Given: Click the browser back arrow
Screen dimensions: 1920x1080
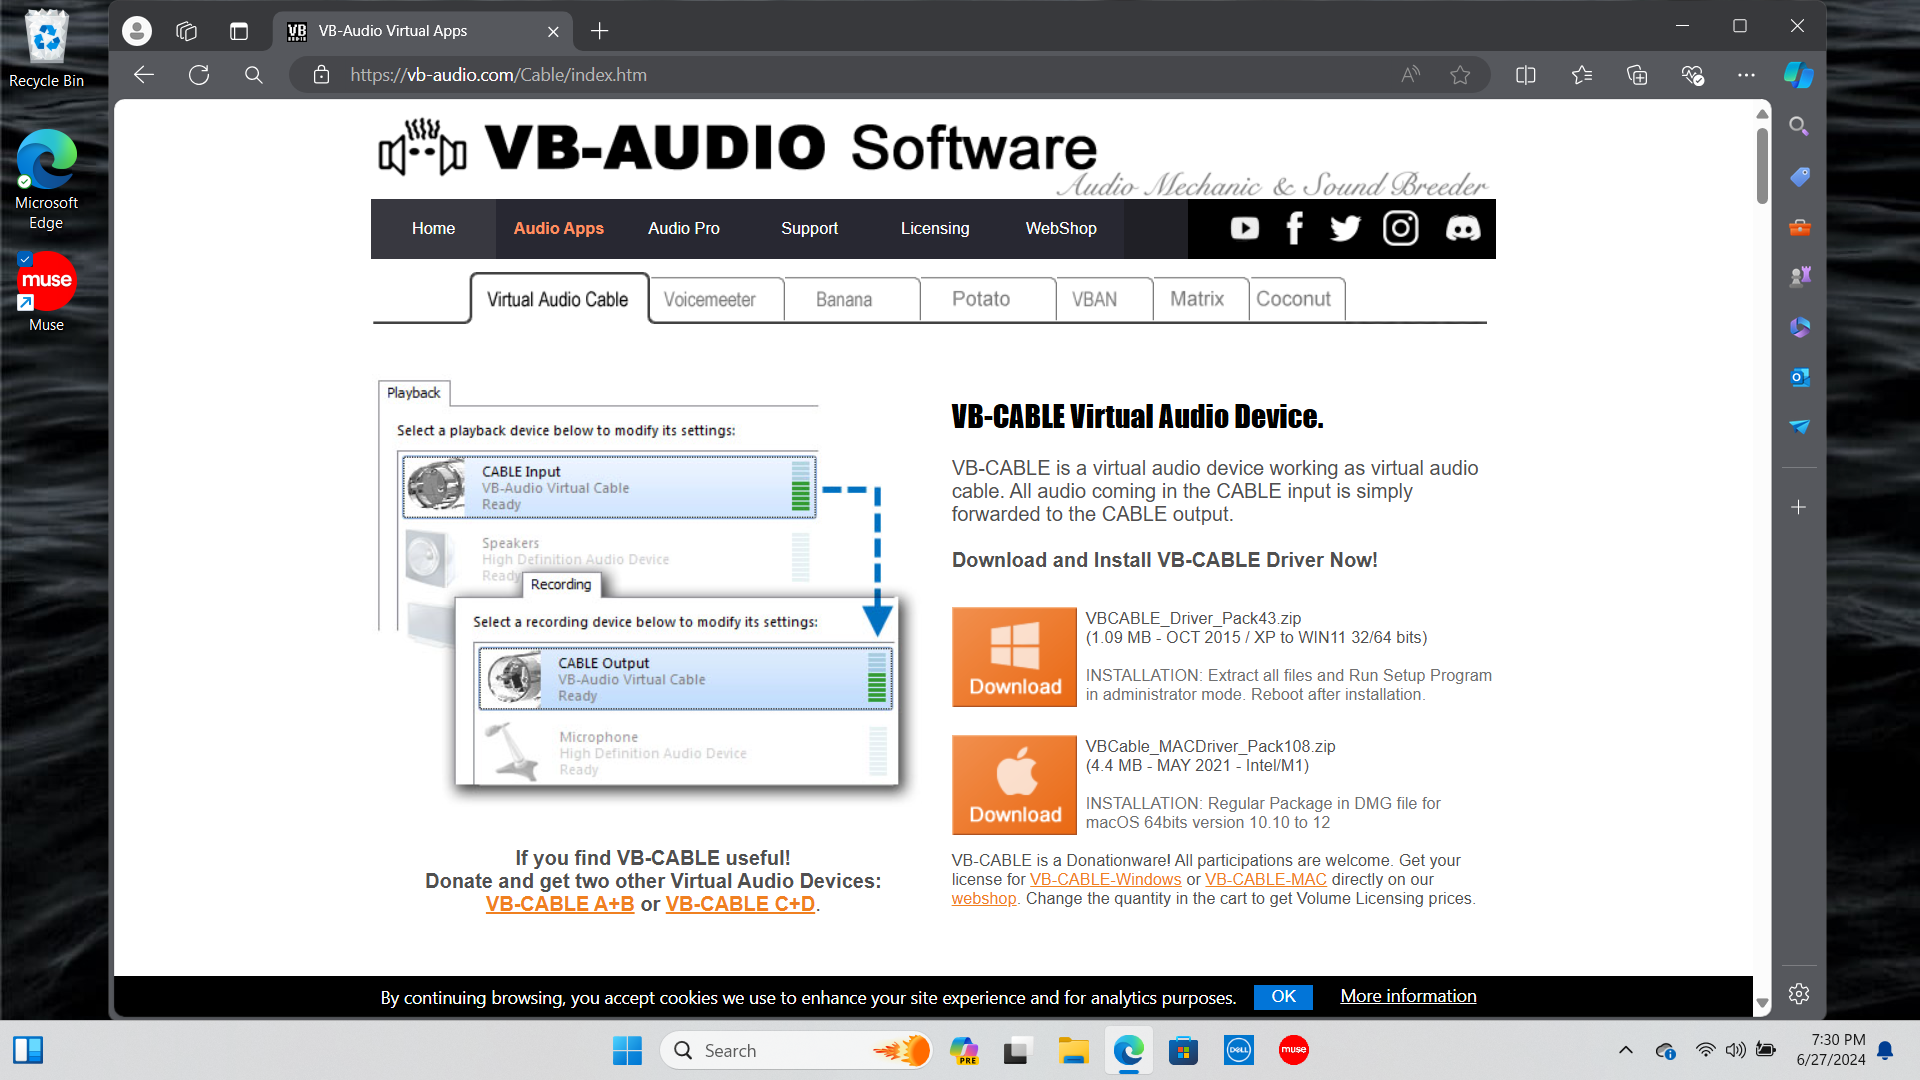Looking at the screenshot, I should click(x=144, y=75).
